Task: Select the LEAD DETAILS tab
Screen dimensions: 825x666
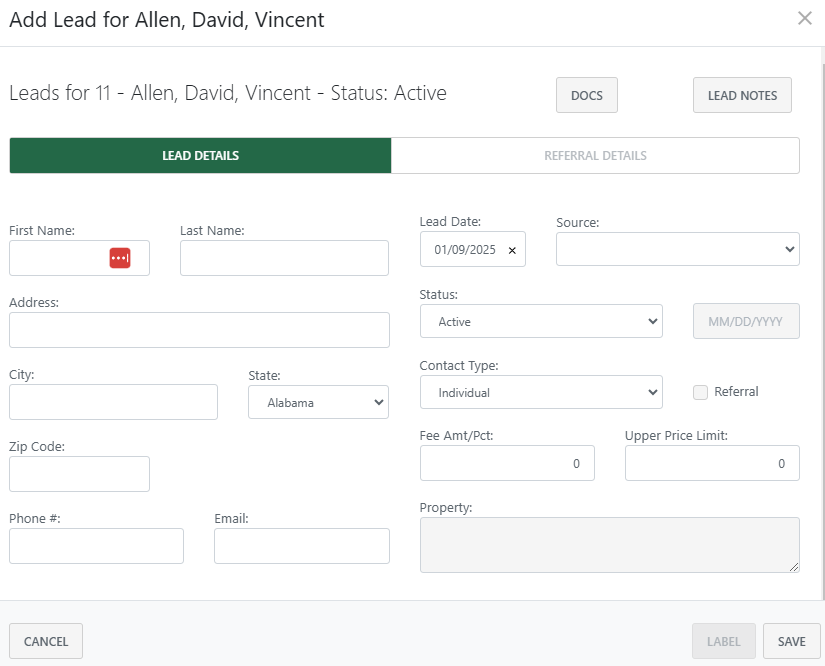Action: 200,155
